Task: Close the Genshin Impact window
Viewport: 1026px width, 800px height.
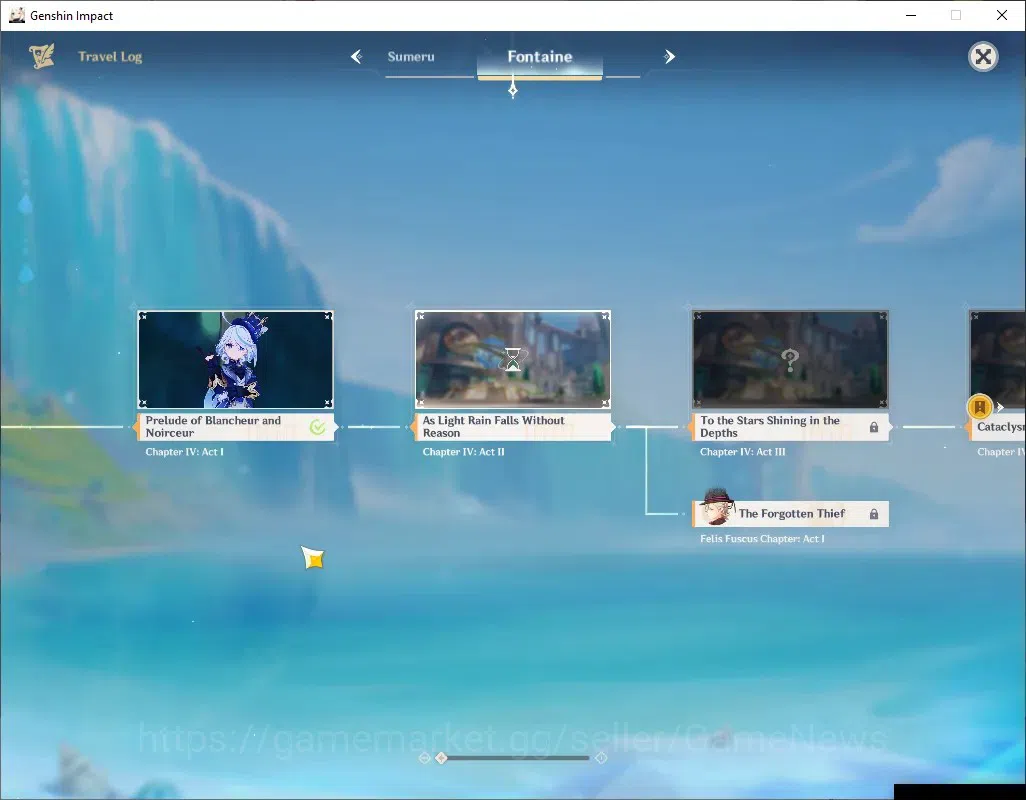Action: coord(1002,15)
